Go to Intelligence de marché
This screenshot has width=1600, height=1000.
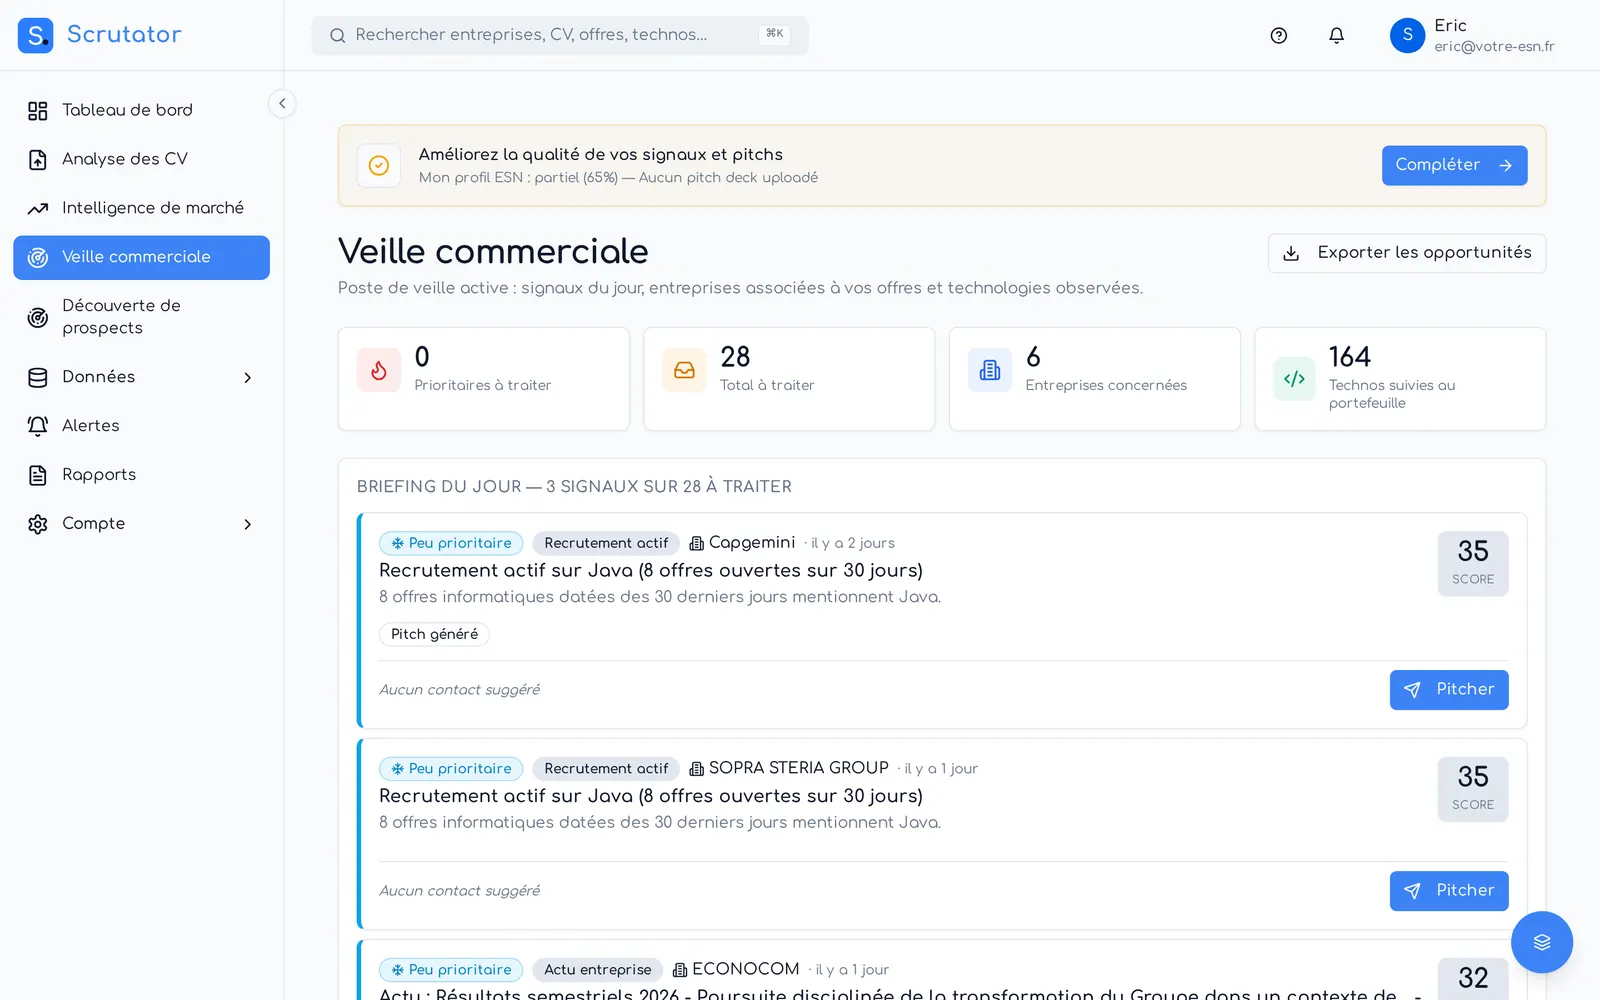coord(141,208)
